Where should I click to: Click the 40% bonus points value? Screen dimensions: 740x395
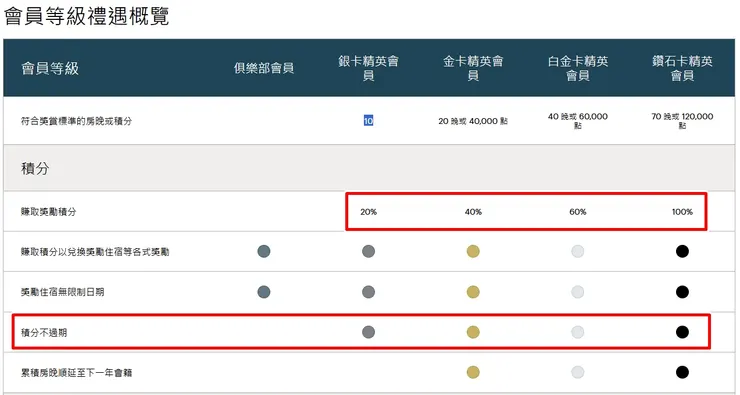473,212
